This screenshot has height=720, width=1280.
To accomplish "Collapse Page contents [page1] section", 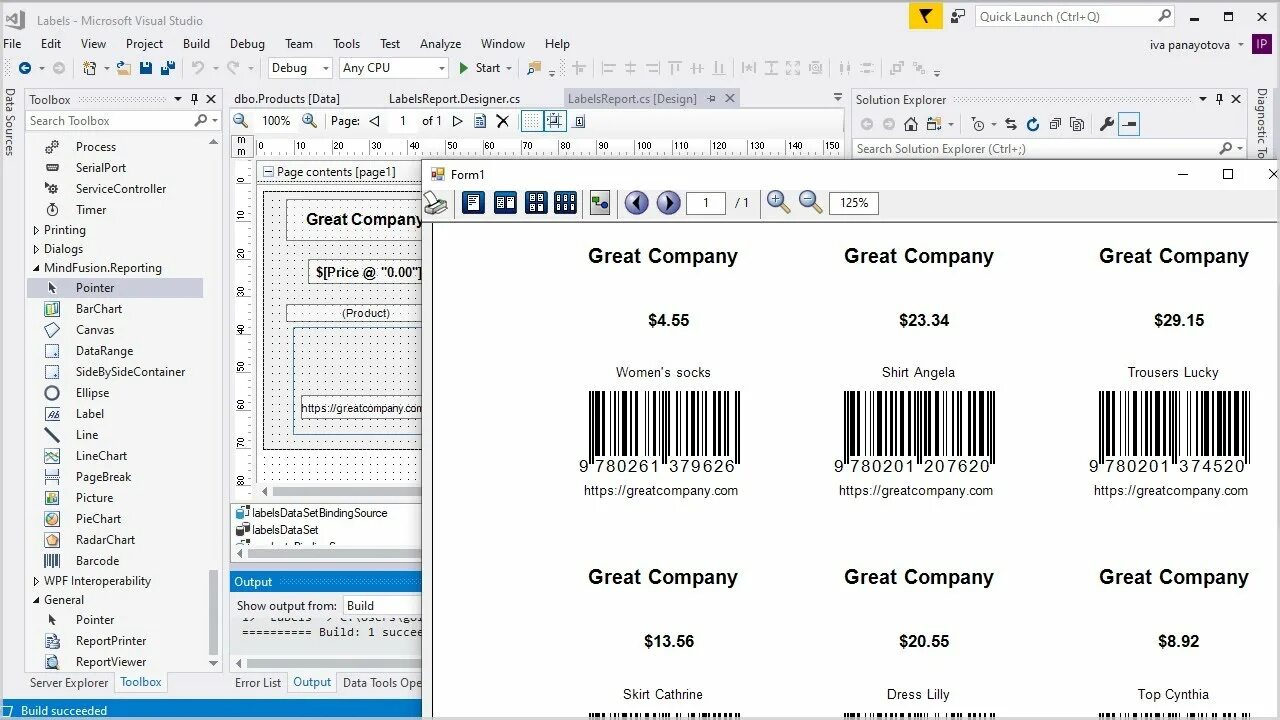I will point(268,172).
